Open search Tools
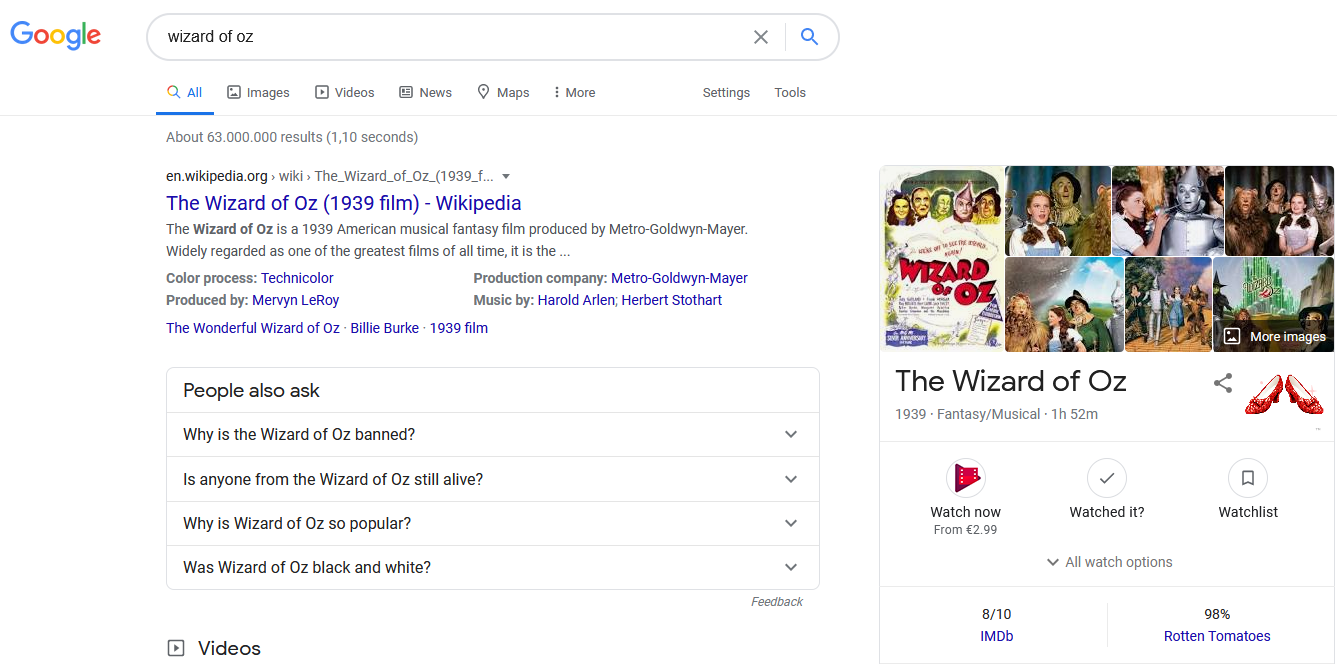This screenshot has height=664, width=1337. [790, 92]
